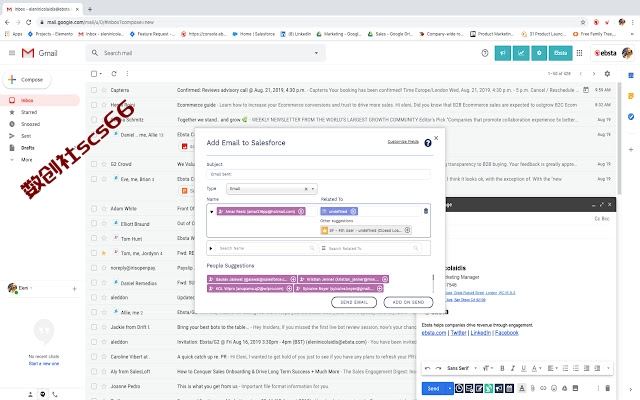This screenshot has width=640, height=400.
Task: Click the Subject input field in dialog
Action: click(x=318, y=174)
